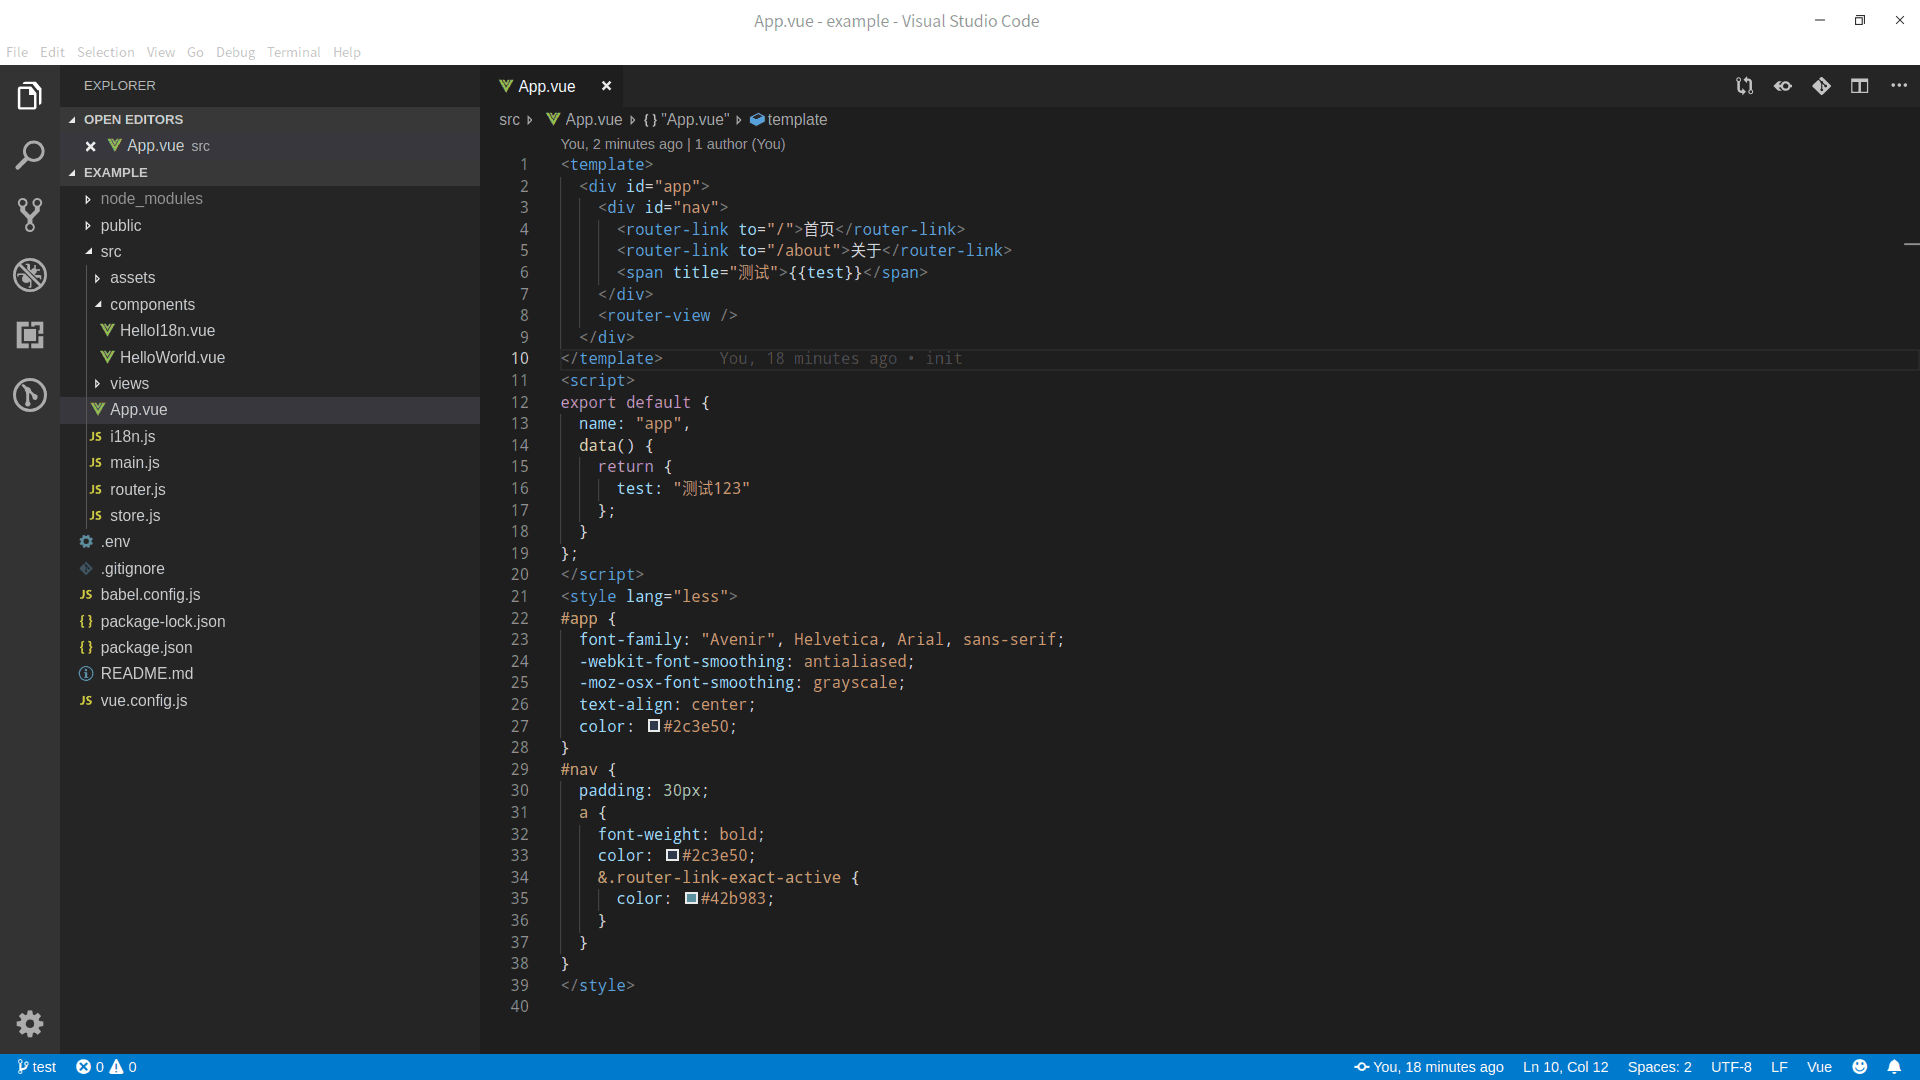Toggle file blame annotations eye icon
The image size is (1920, 1080).
coord(1783,86)
